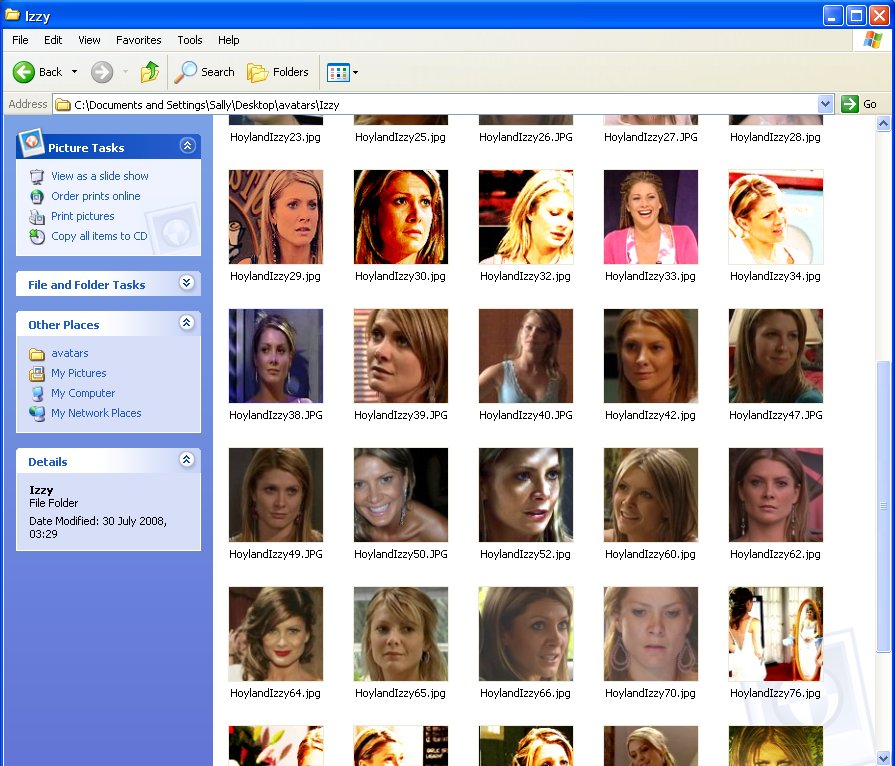The image size is (895, 766).
Task: Select the HoylandIzzy40.JPG thumbnail
Action: click(x=526, y=356)
